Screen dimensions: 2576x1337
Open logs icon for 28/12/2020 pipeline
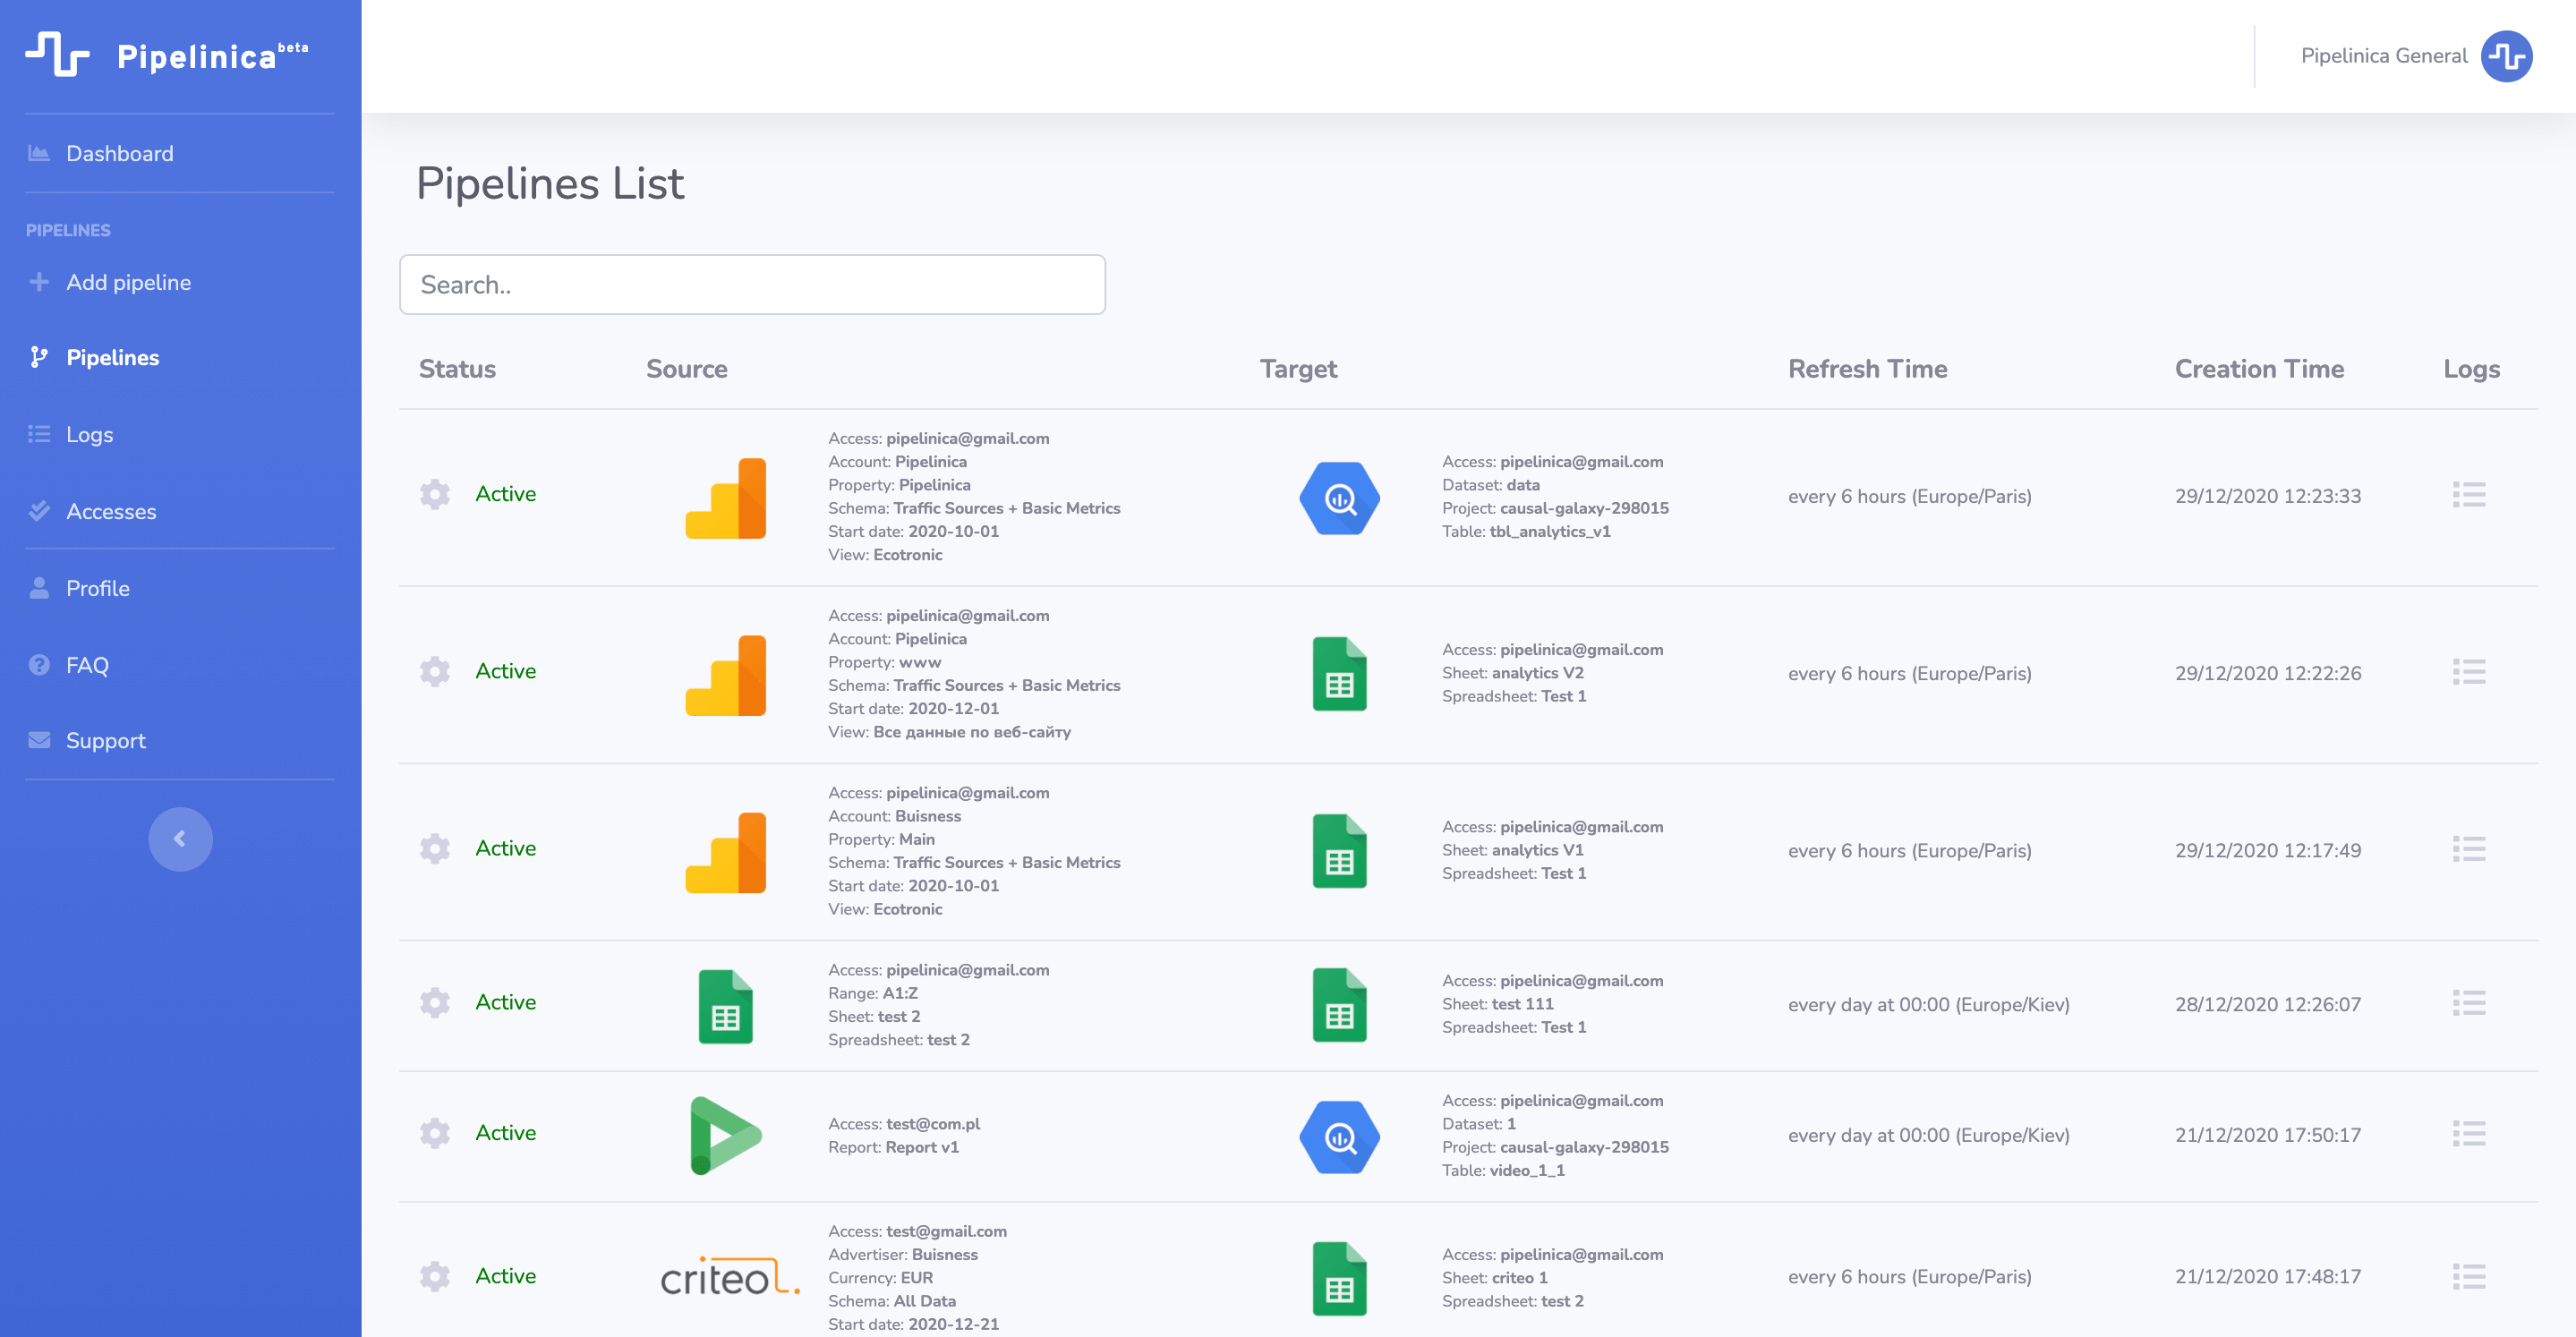[2468, 1003]
